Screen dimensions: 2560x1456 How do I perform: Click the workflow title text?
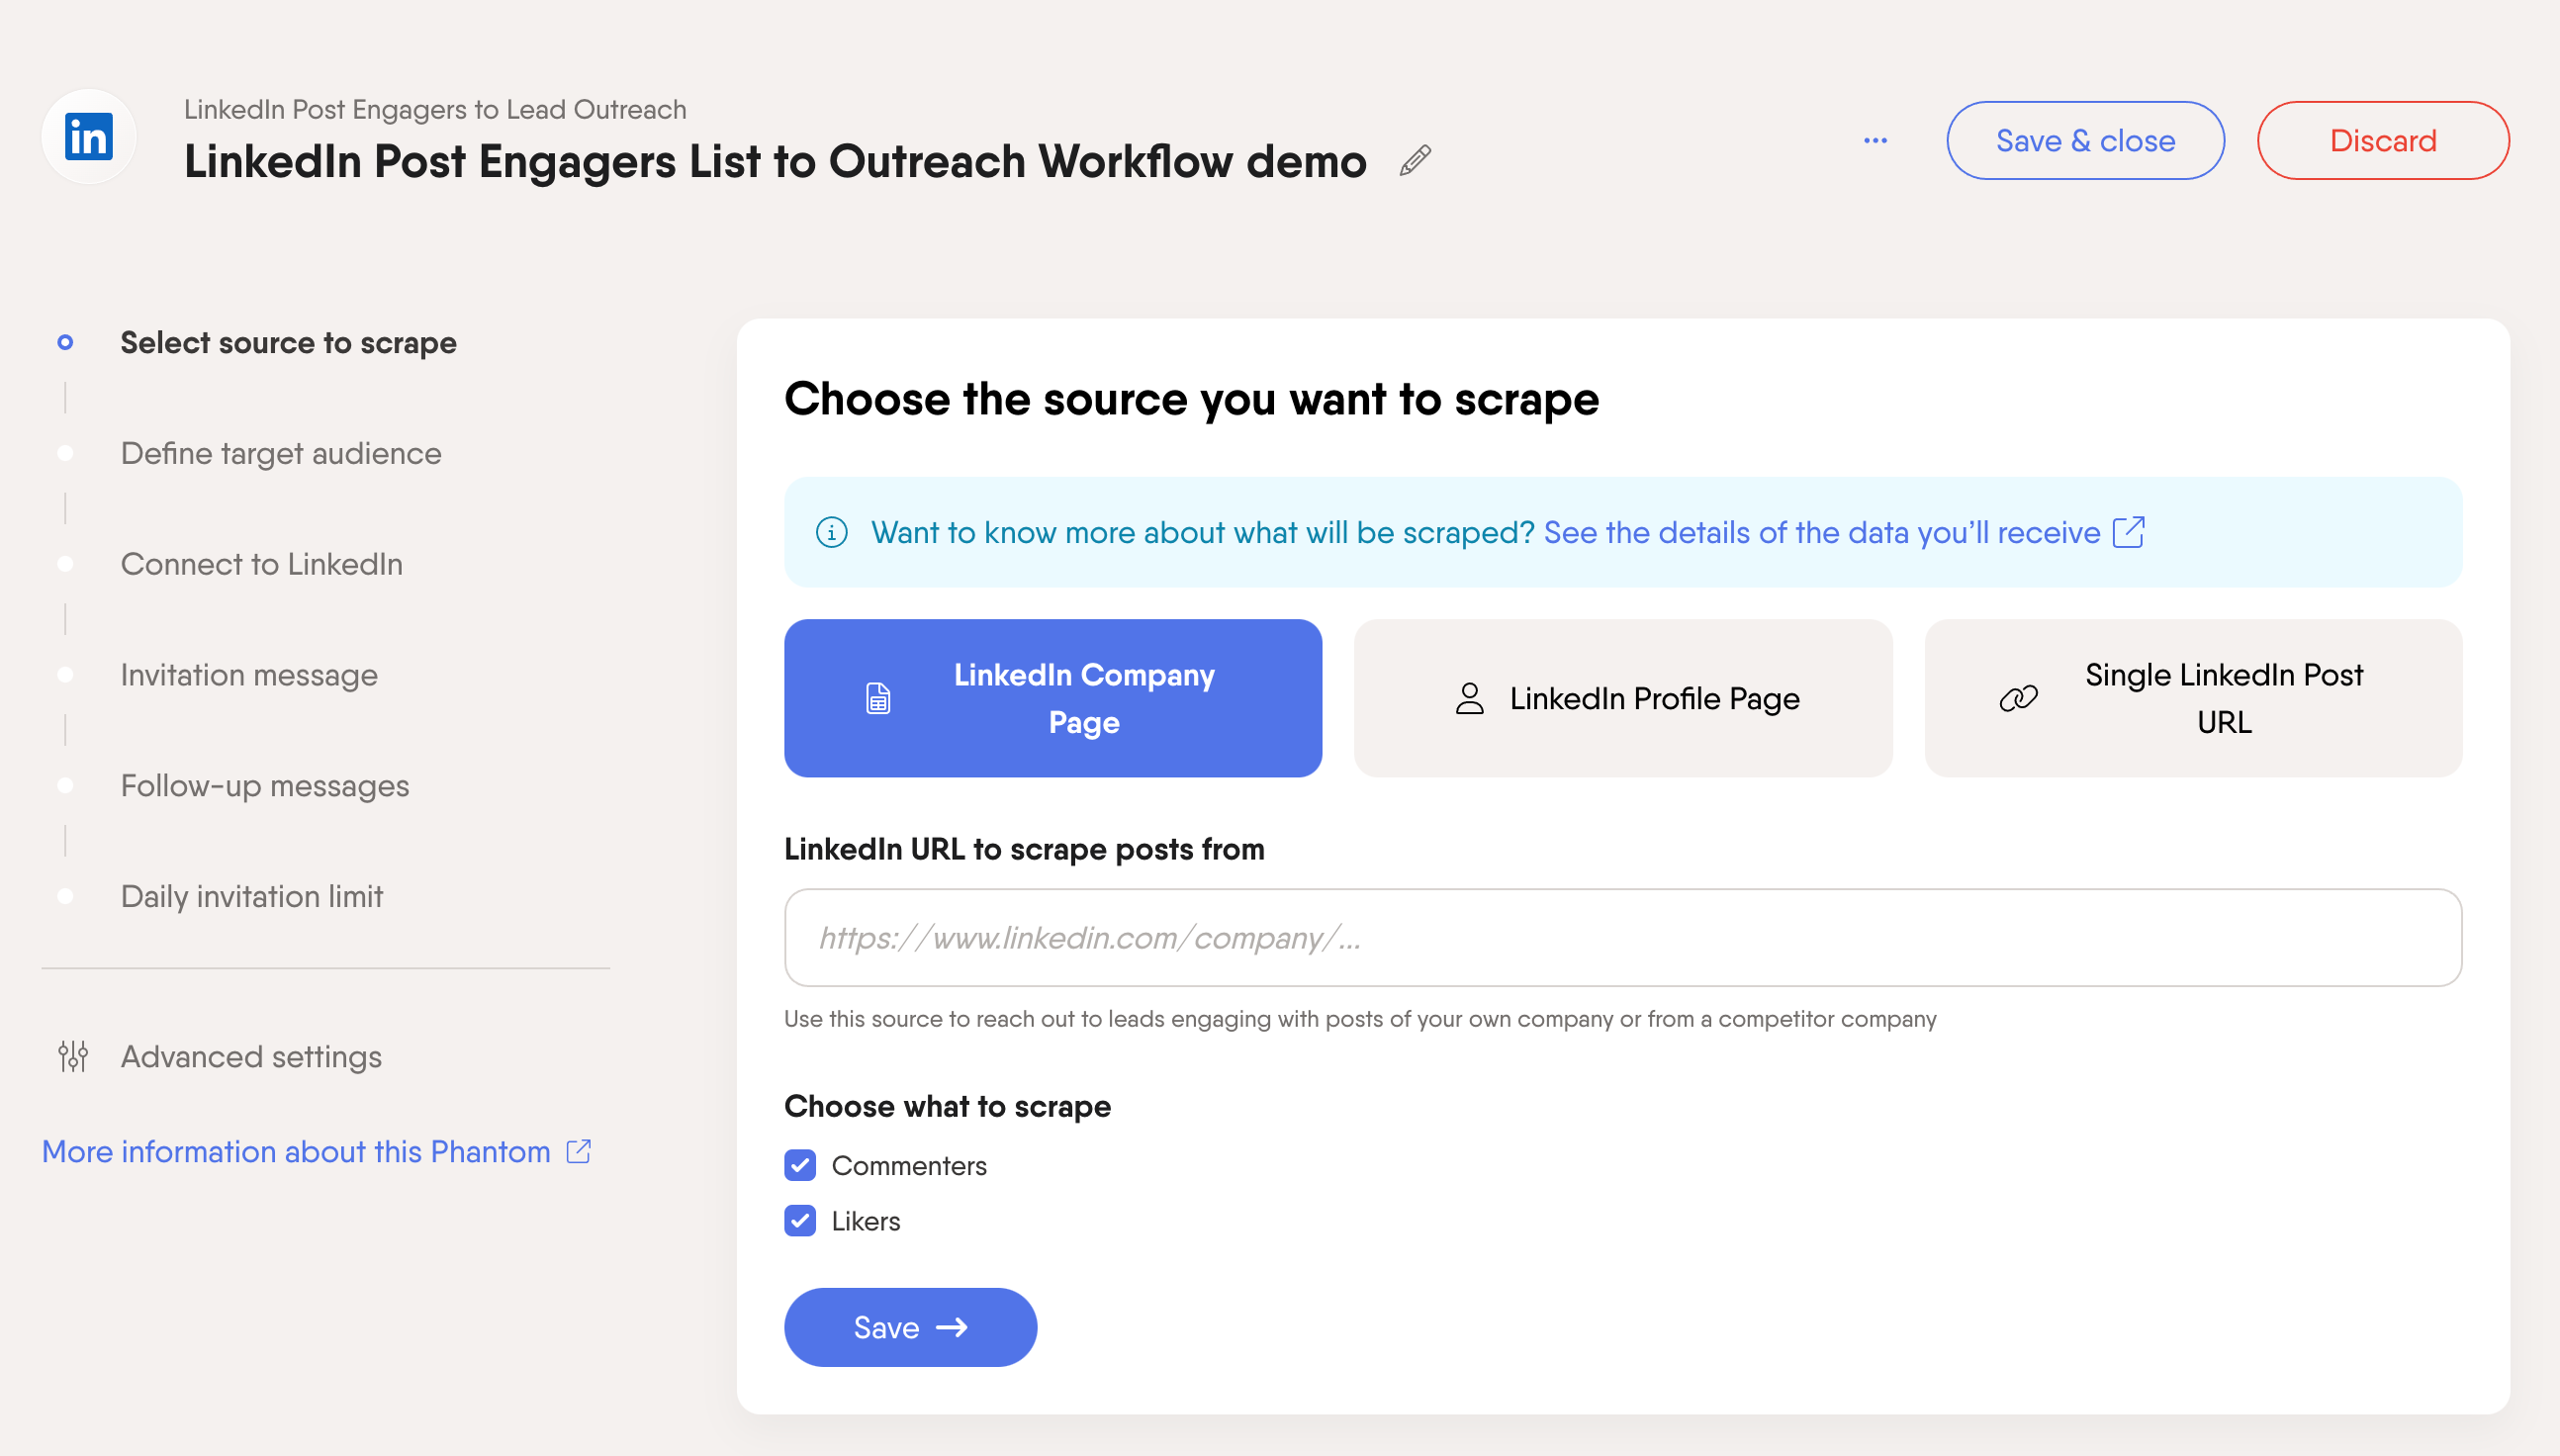(x=775, y=161)
